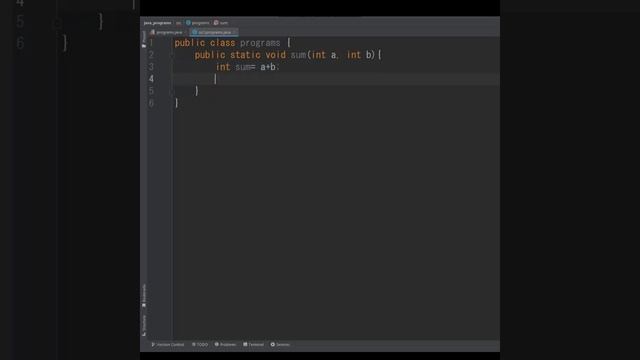Click the sum method breadcrumb
Viewport: 640px width, 360px height.
(x=221, y=23)
